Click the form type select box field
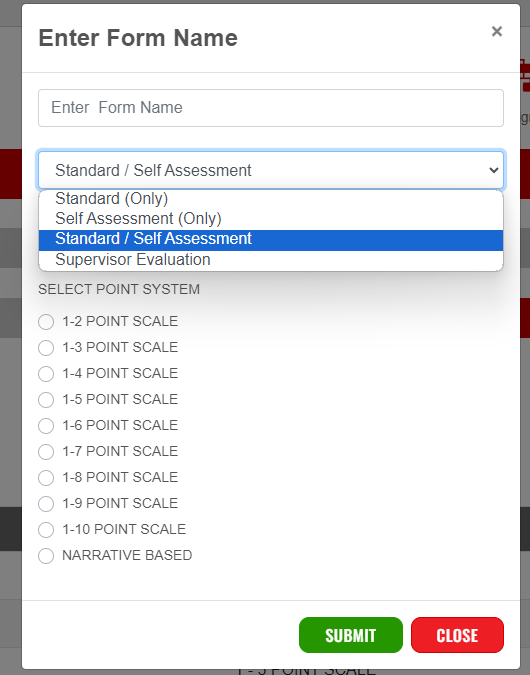This screenshot has width=530, height=675. [271, 170]
